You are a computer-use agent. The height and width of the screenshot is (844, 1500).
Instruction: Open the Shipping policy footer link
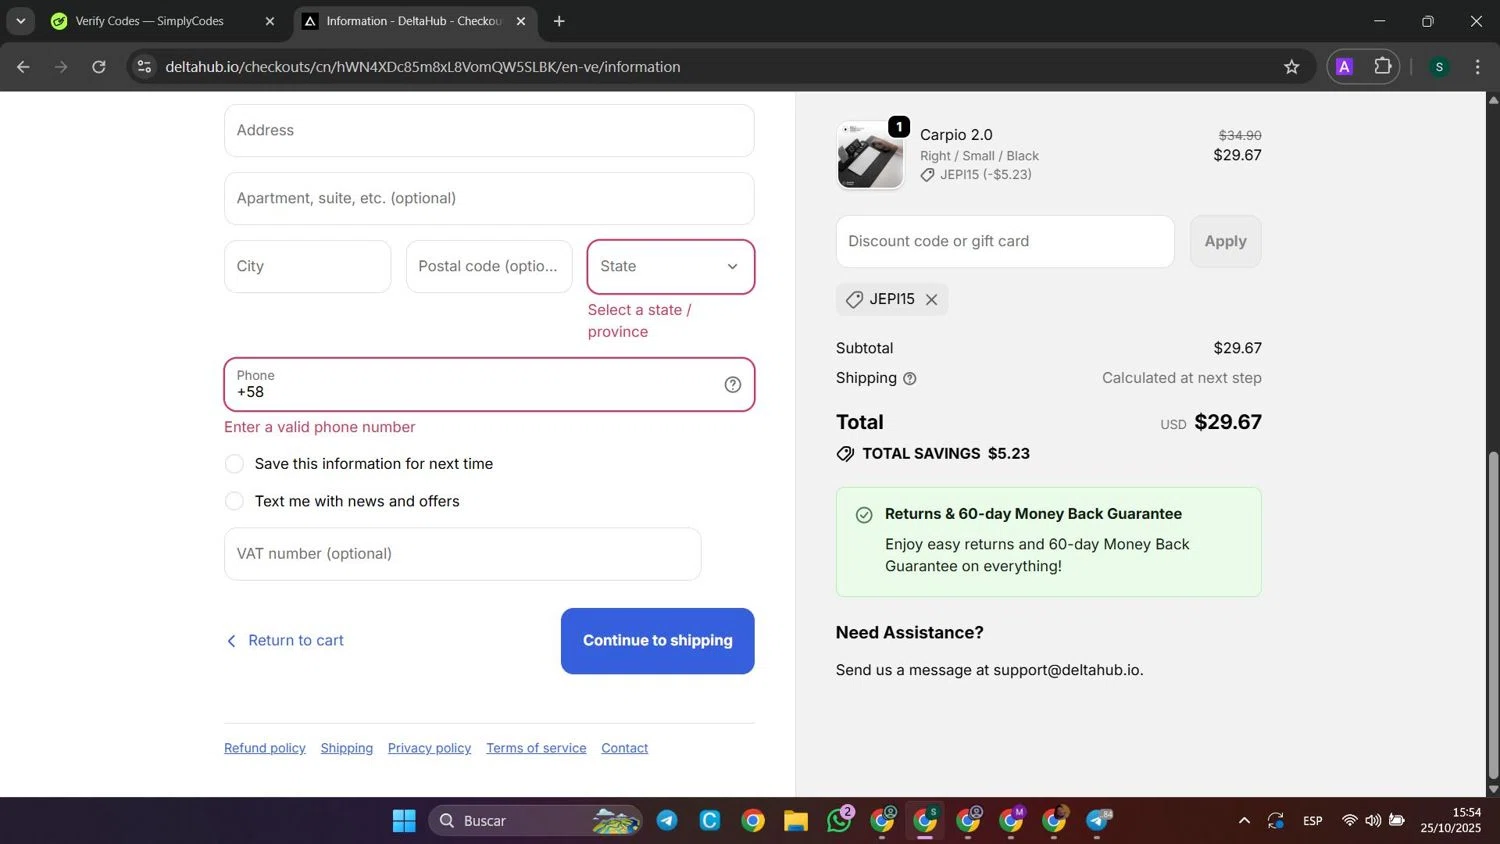pos(347,748)
